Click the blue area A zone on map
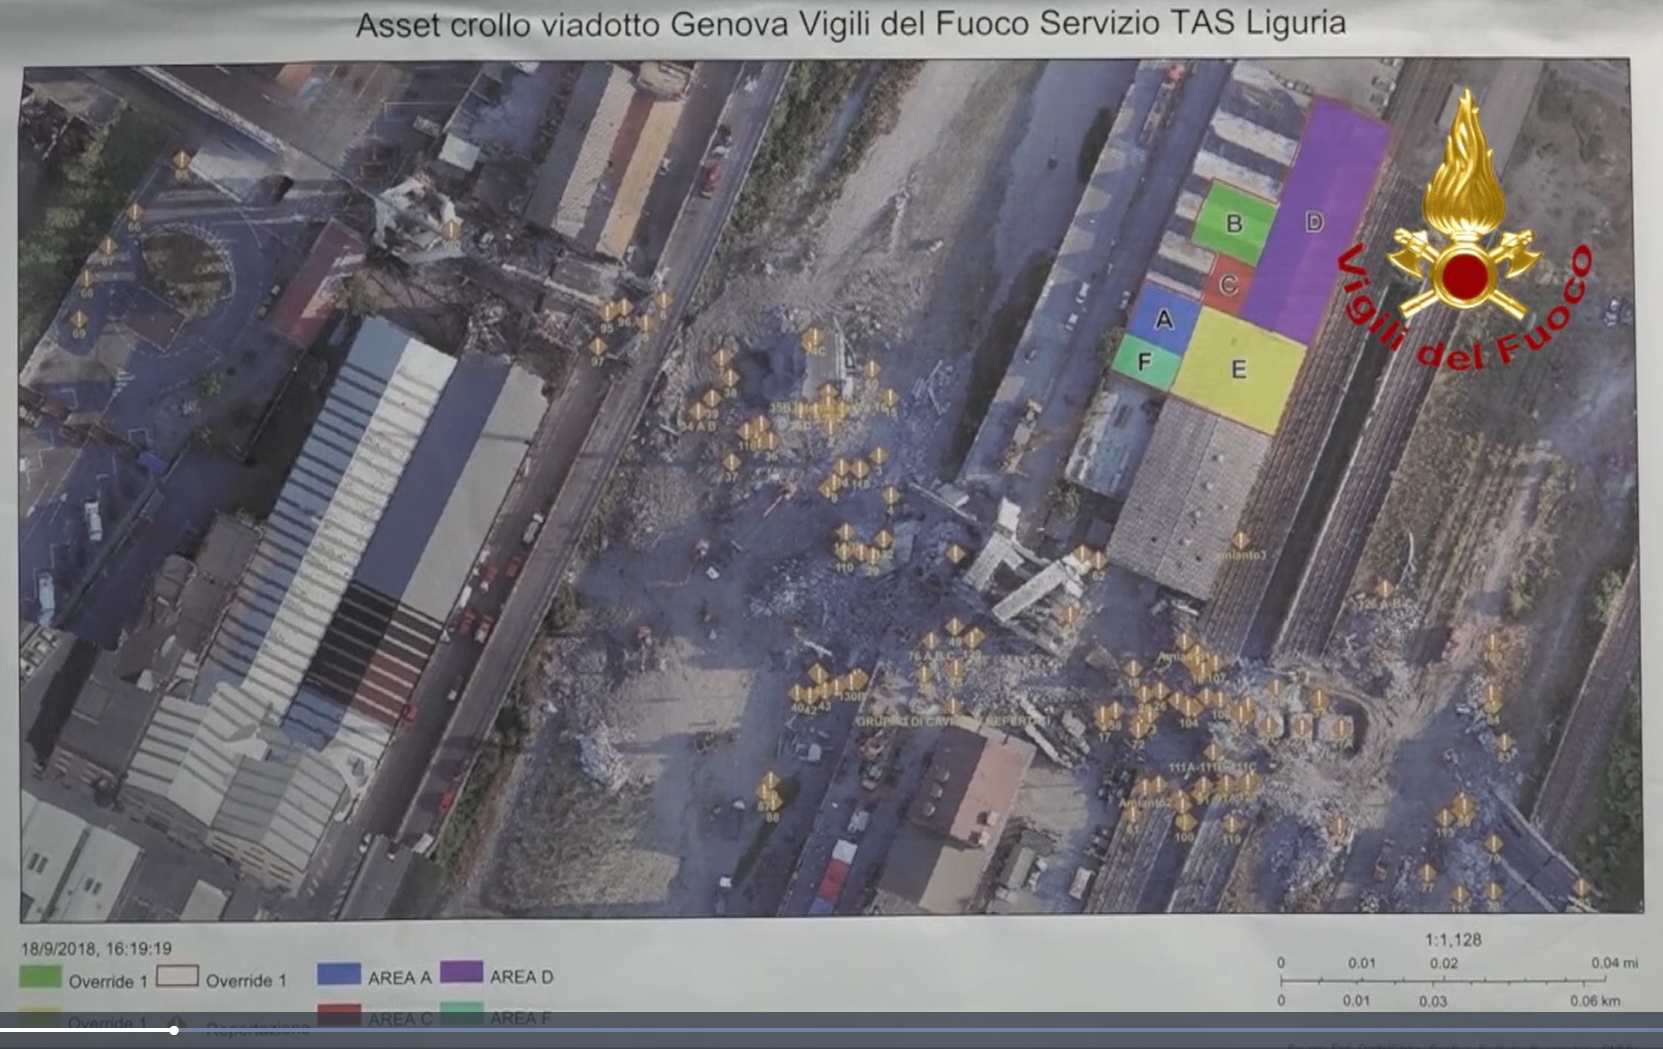This screenshot has width=1663, height=1049. point(1163,320)
